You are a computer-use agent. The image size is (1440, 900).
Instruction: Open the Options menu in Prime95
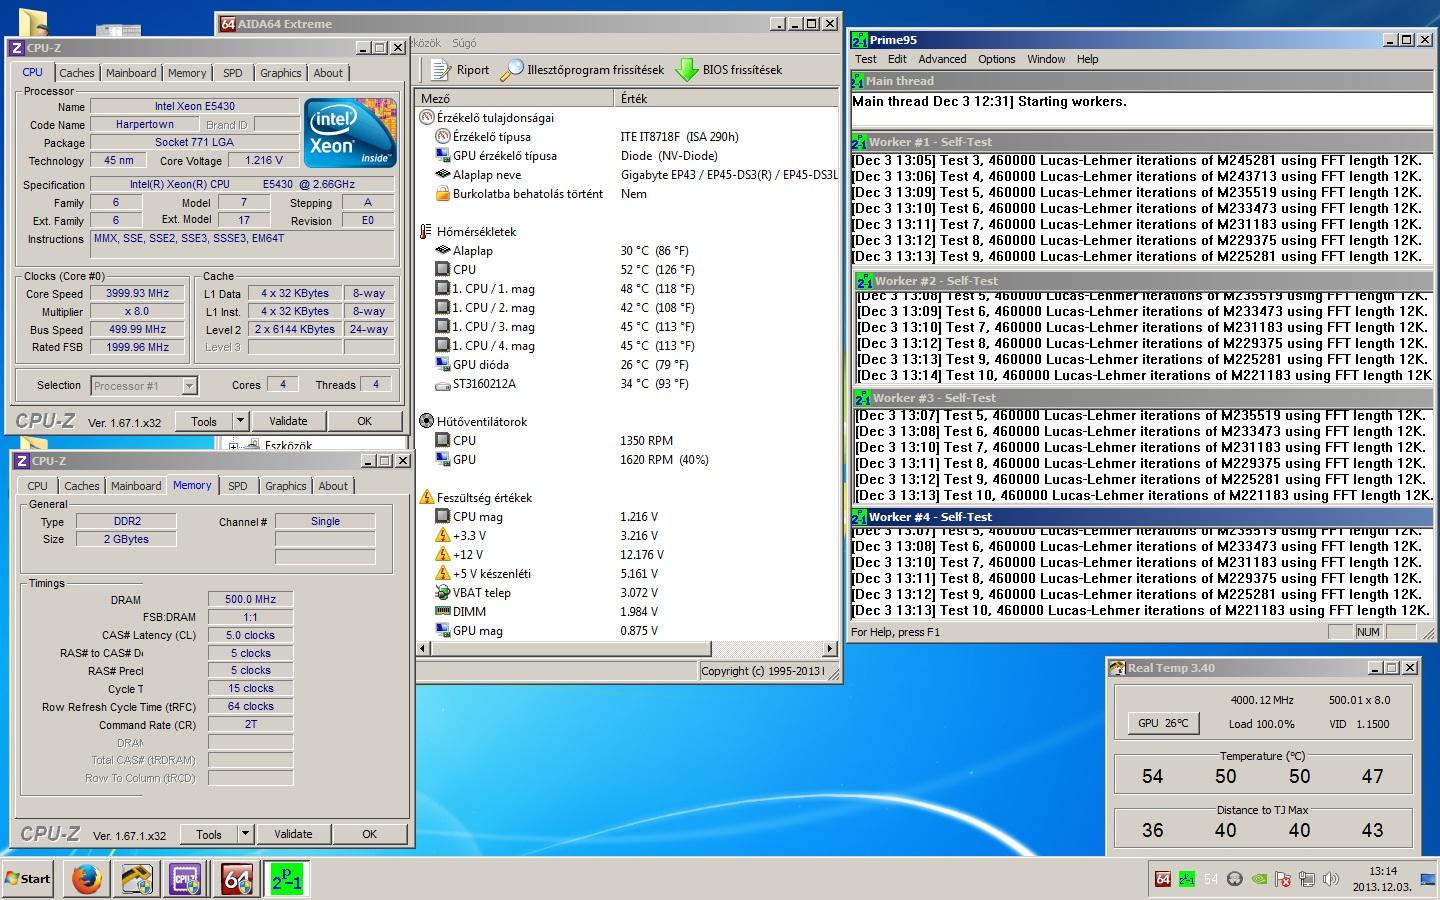pyautogui.click(x=996, y=59)
